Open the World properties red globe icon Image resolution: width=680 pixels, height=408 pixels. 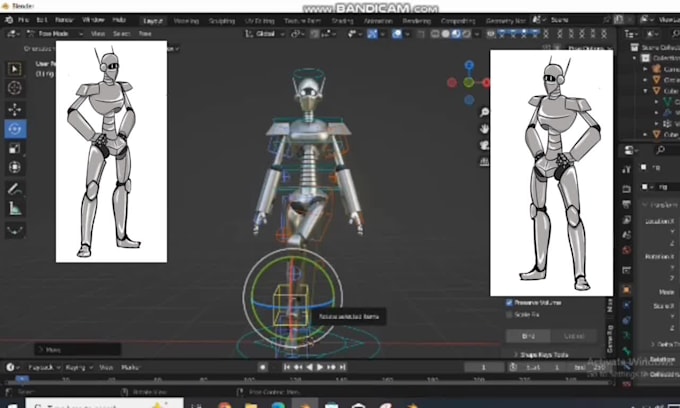626,250
